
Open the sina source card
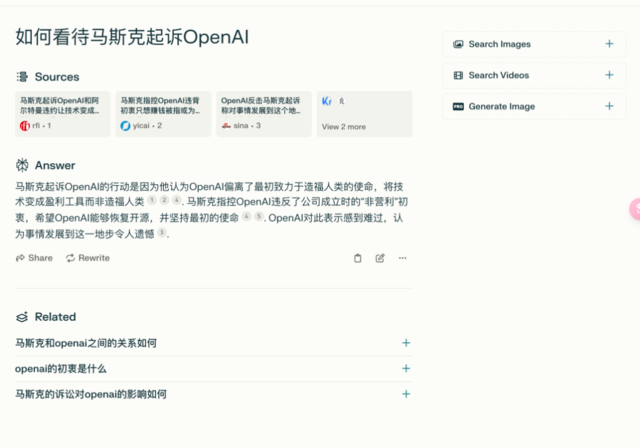[264, 114]
